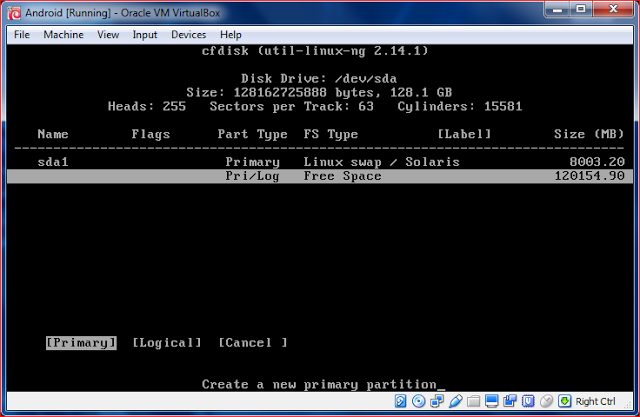The height and width of the screenshot is (417, 640).
Task: Open the video capture status icon
Action: tap(510, 401)
